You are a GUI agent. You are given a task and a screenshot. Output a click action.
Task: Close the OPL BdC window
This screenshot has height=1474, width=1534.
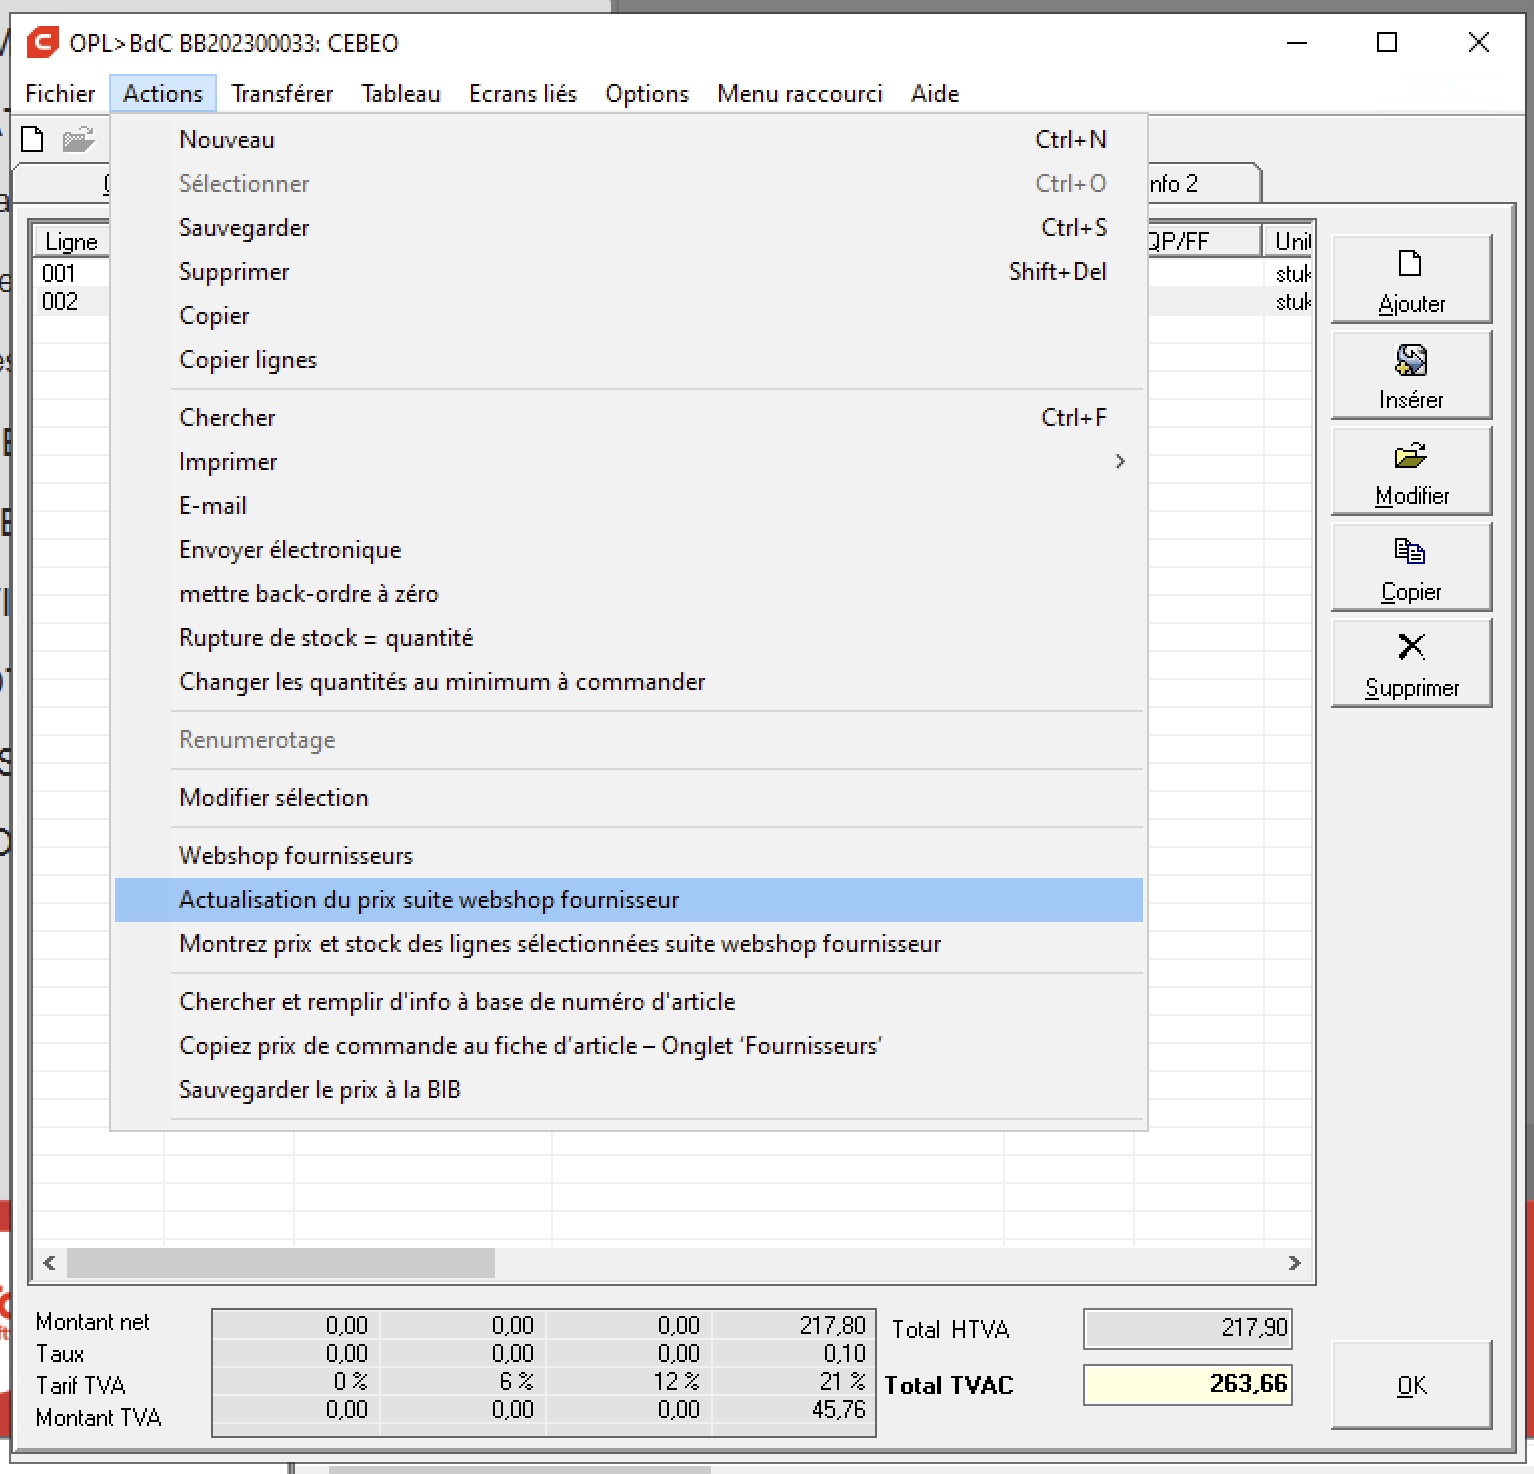1479,43
